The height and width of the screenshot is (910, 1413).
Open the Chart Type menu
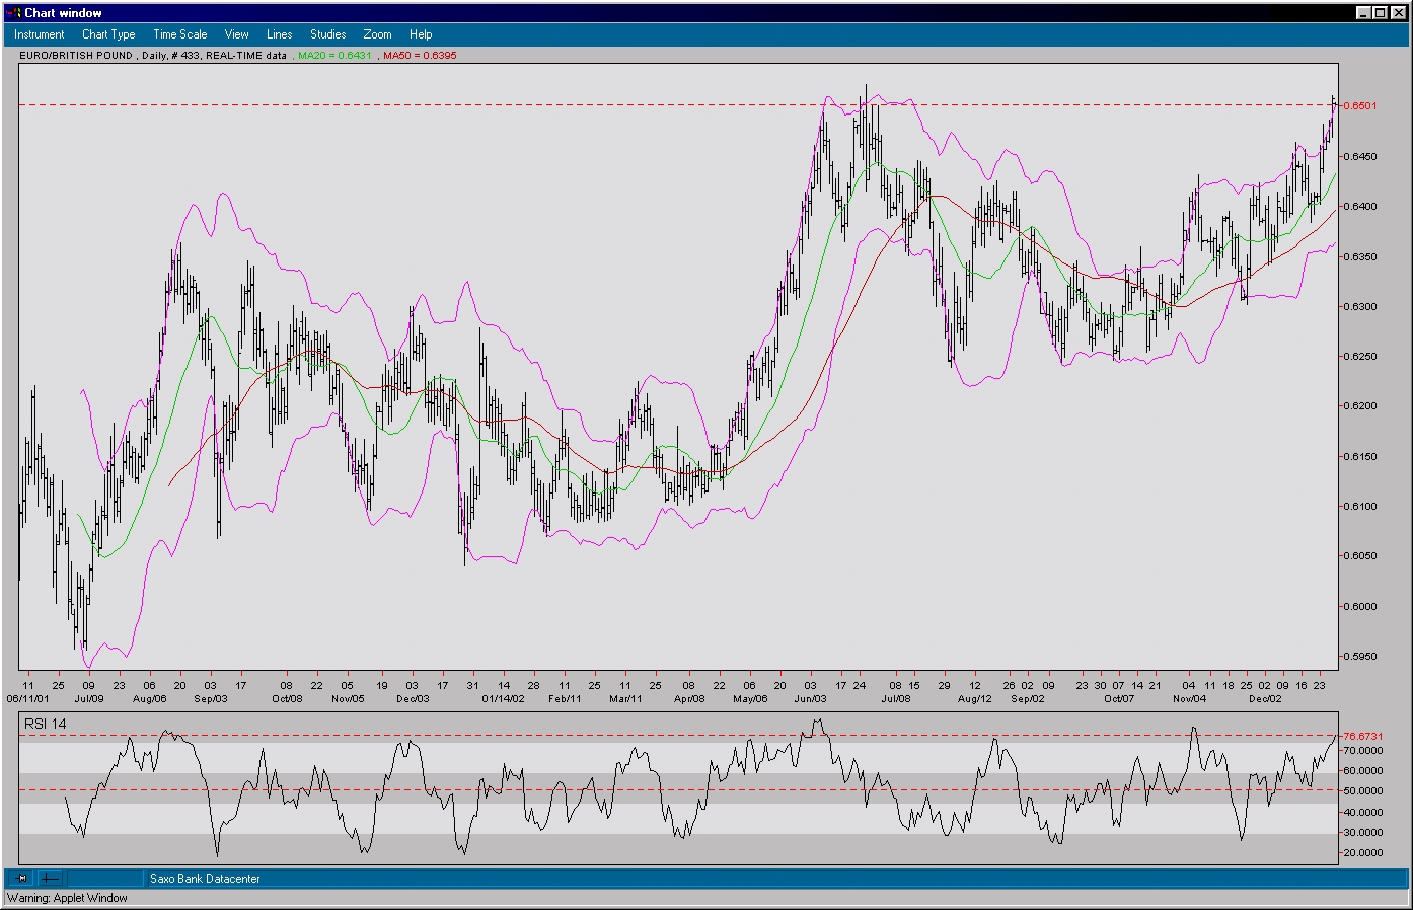[108, 34]
